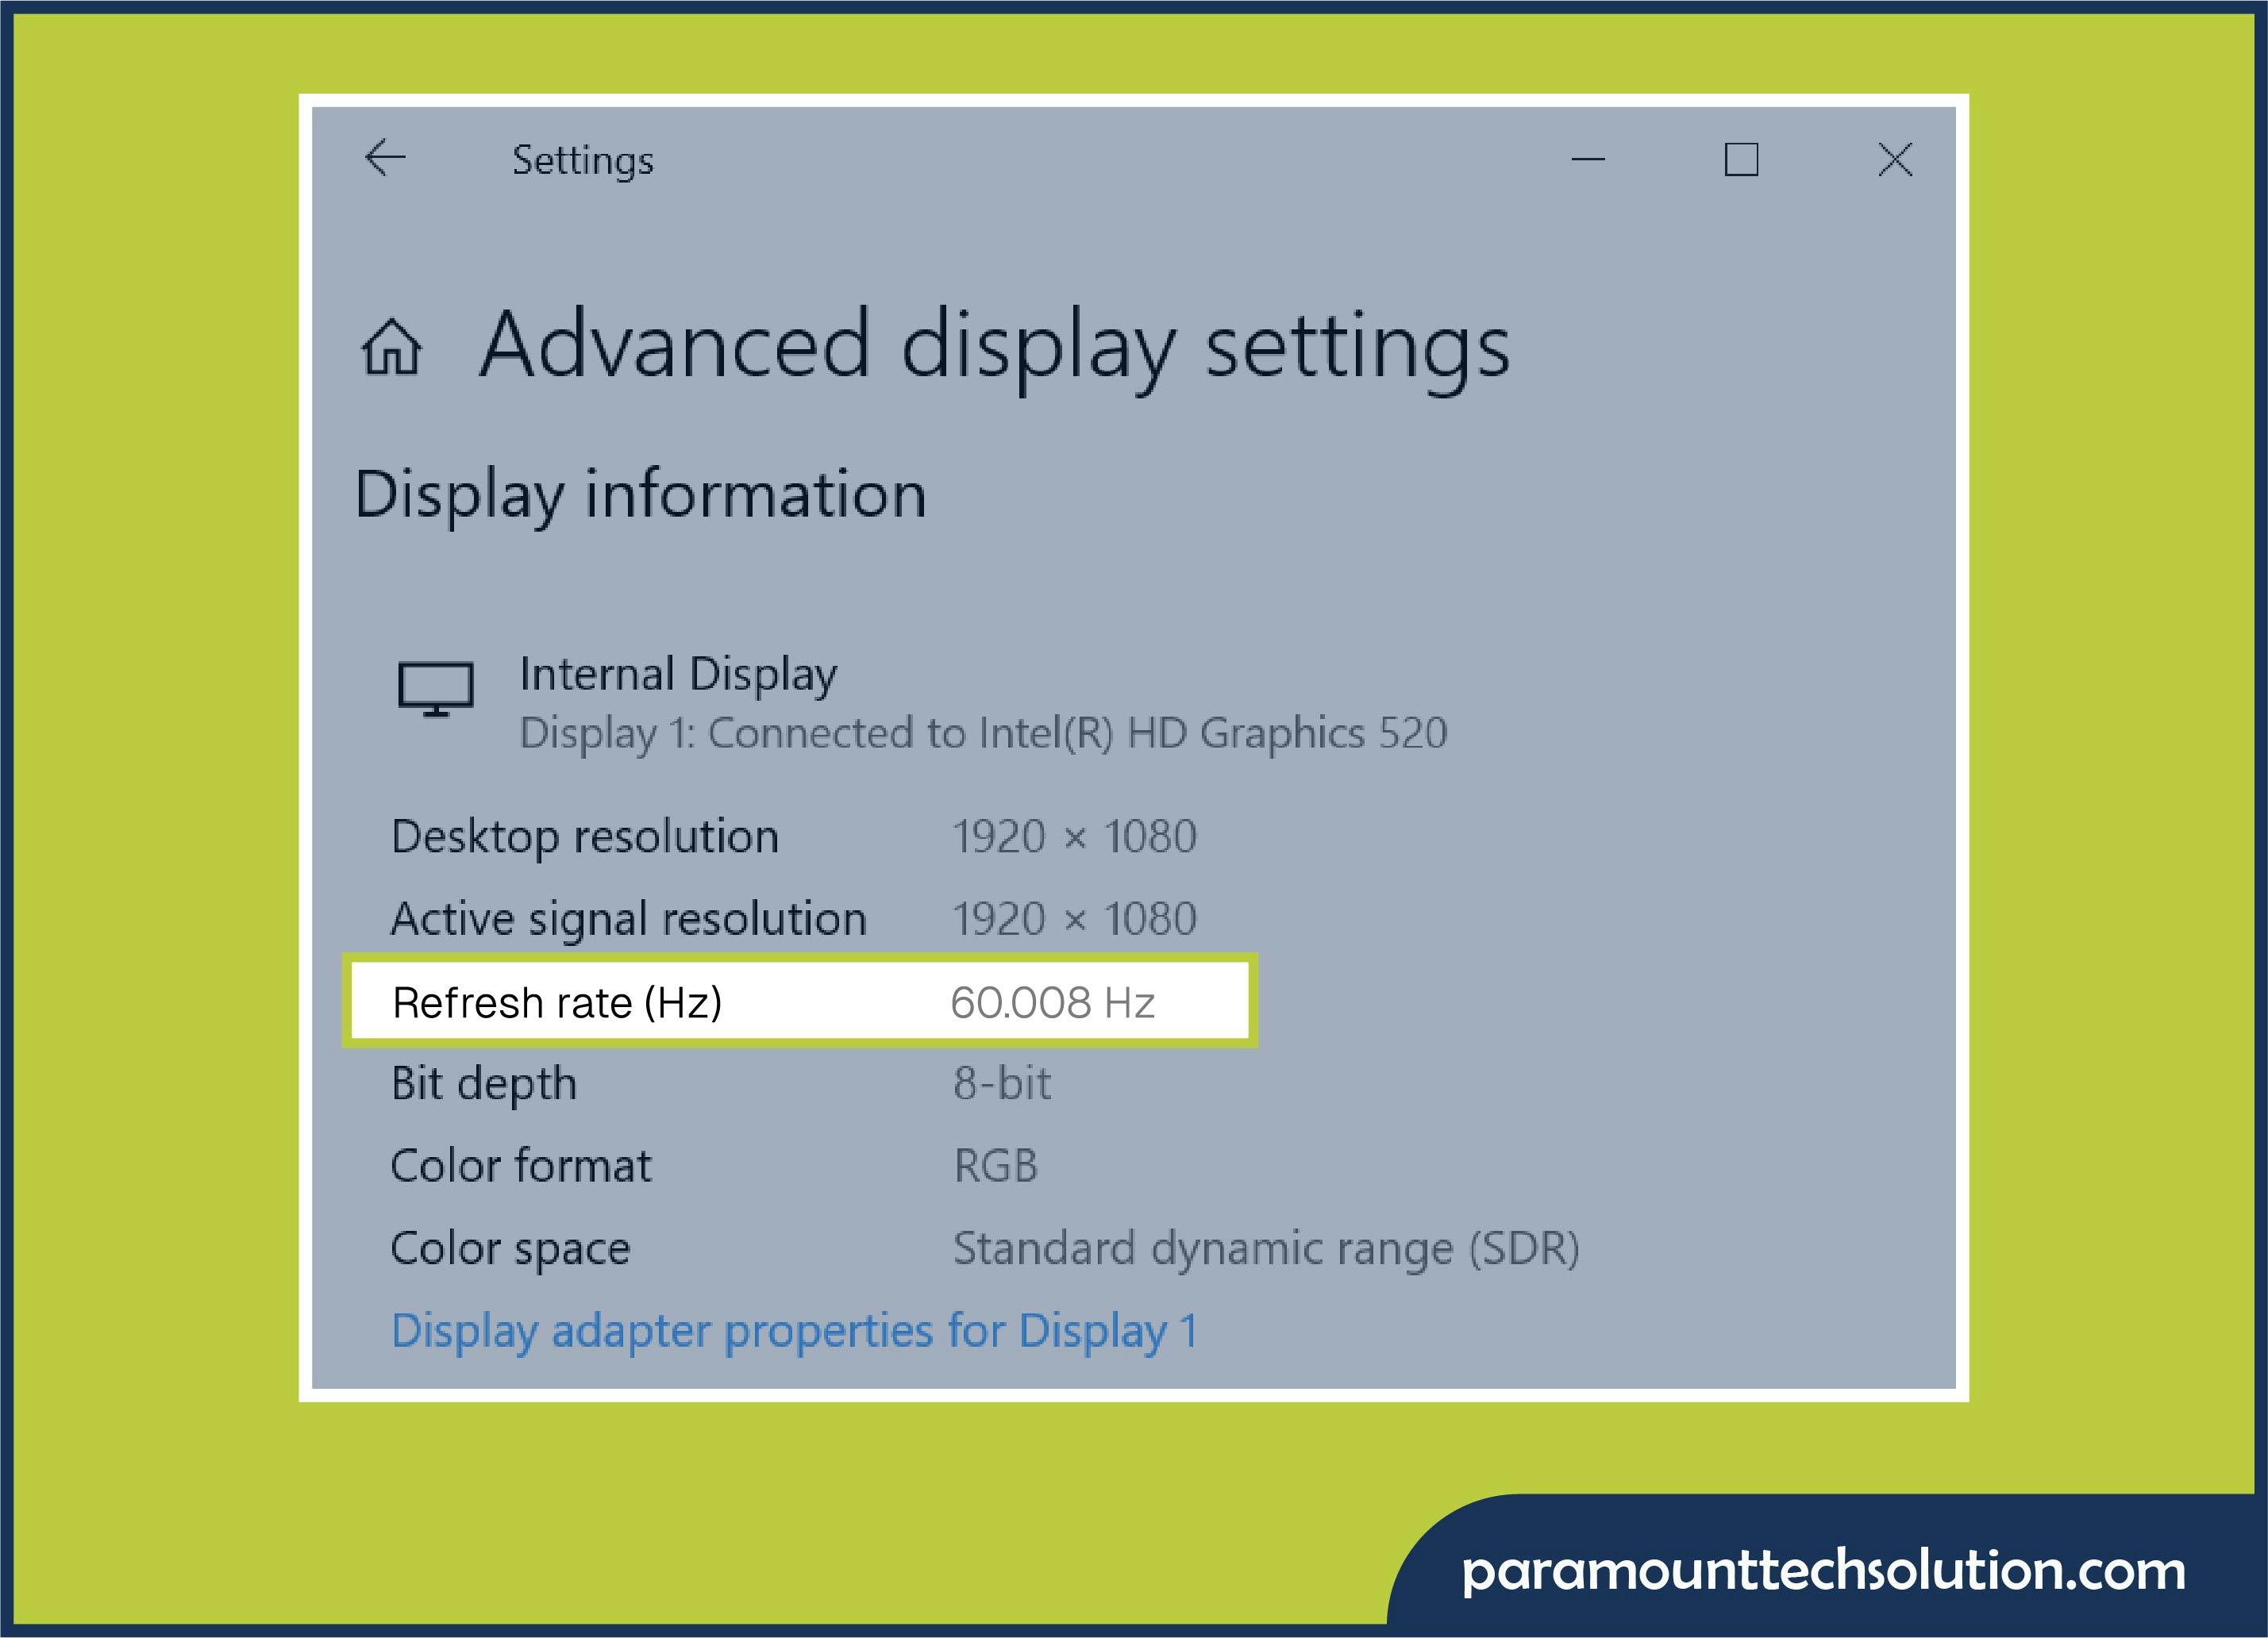This screenshot has width=2268, height=1638.
Task: Close the Settings window
Action: coord(1894,159)
